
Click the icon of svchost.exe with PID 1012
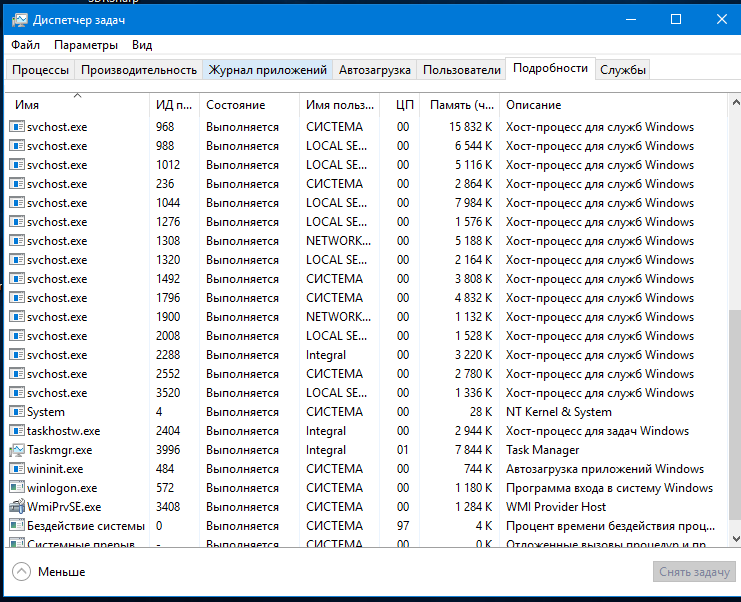pos(17,165)
